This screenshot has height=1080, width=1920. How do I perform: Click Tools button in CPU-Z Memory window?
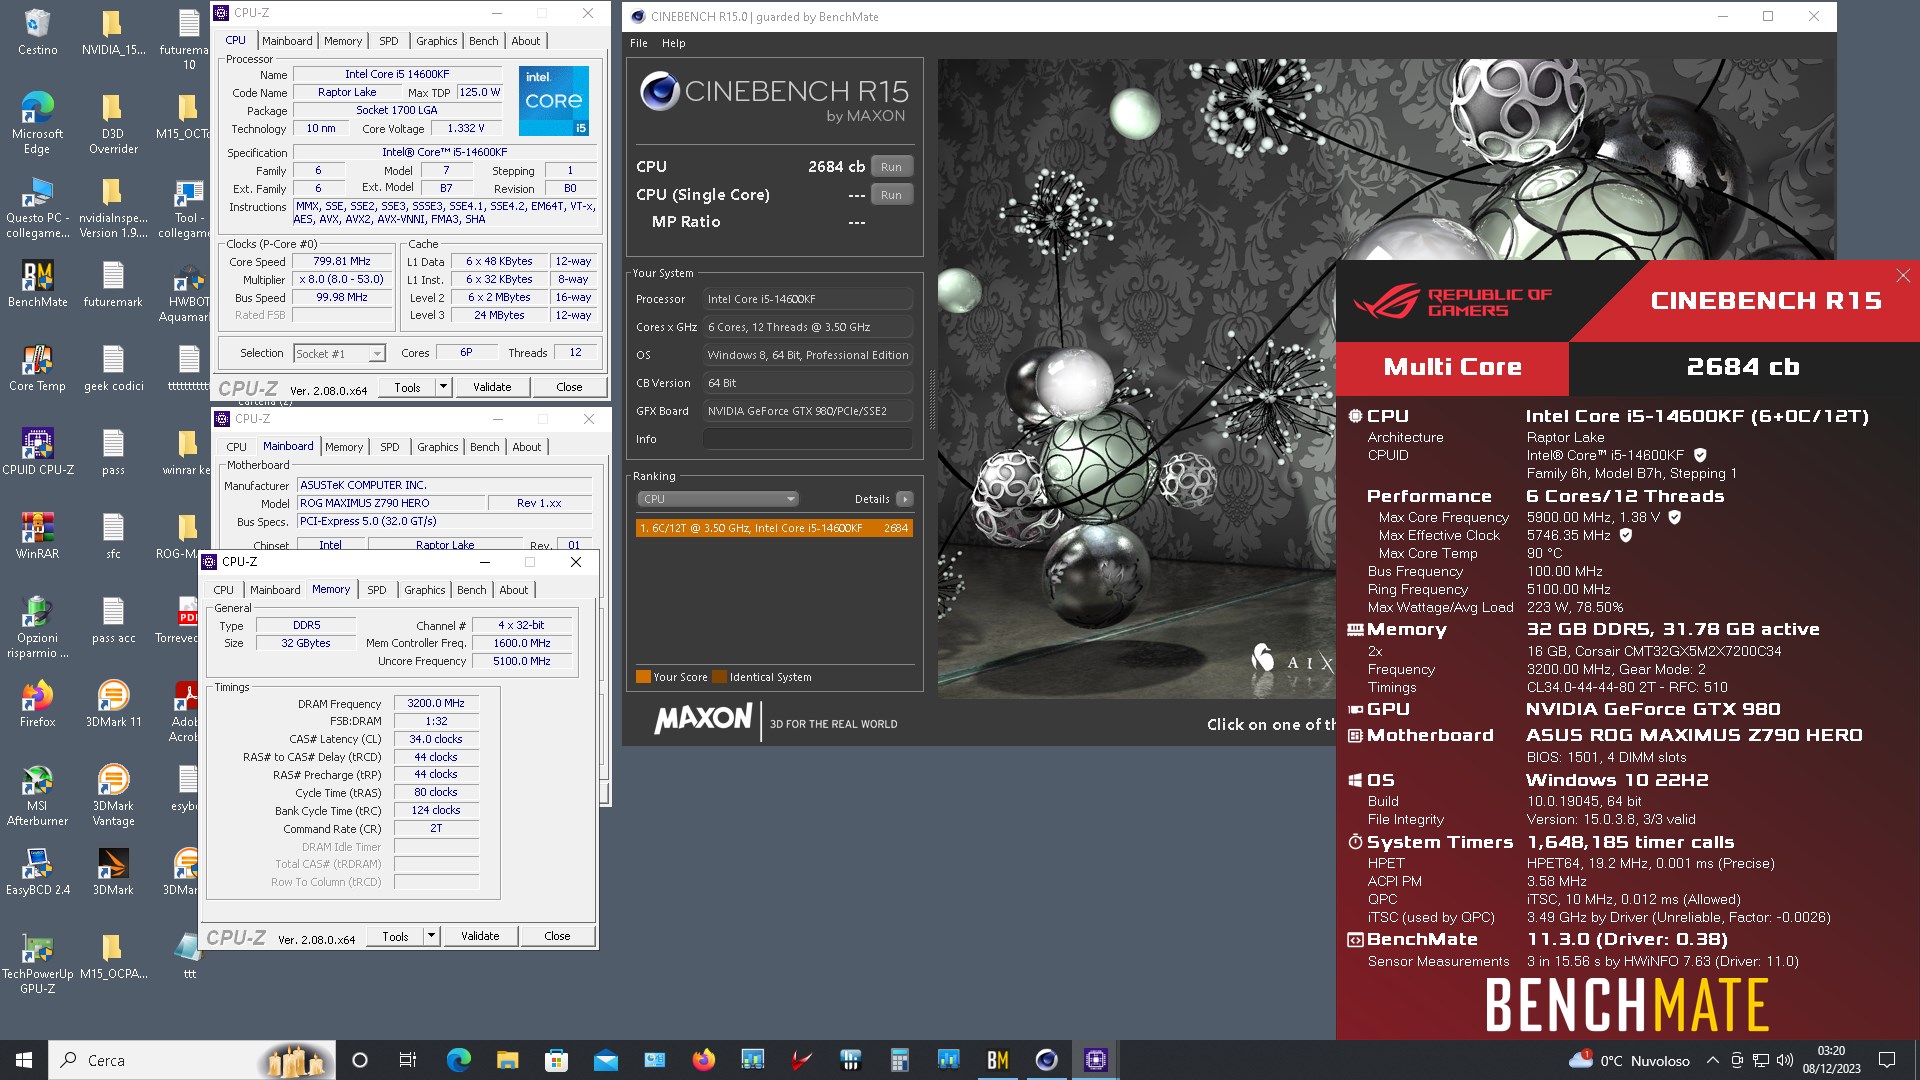395,936
